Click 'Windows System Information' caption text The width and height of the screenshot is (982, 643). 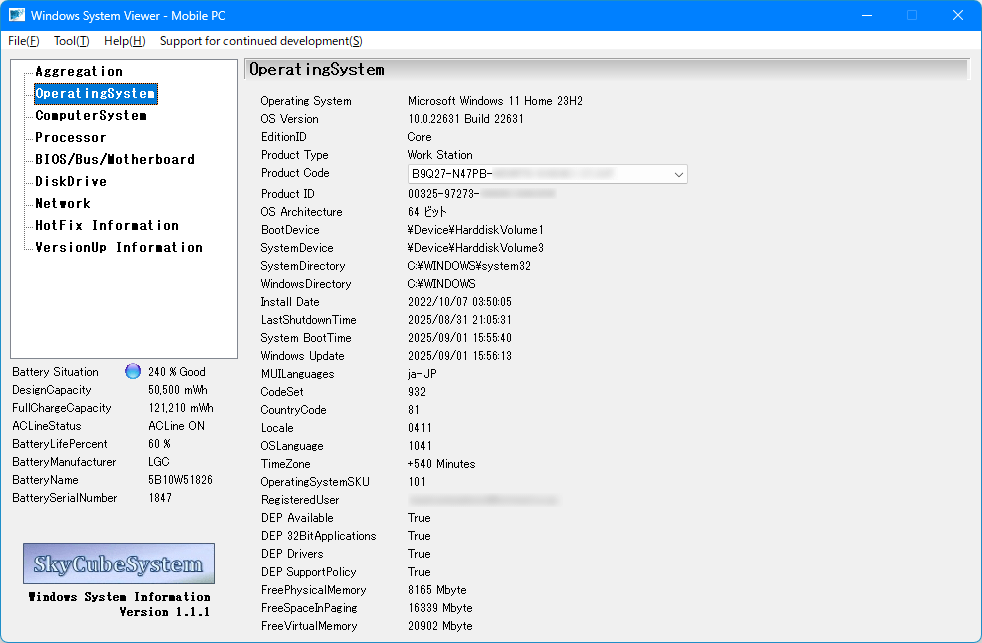119,597
